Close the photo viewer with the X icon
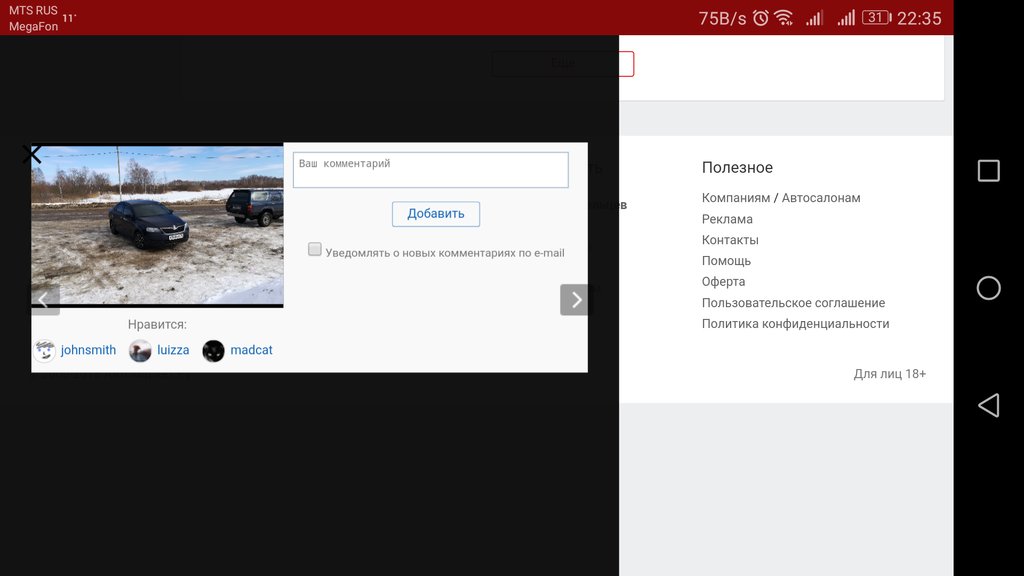This screenshot has width=1024, height=576. [31, 154]
